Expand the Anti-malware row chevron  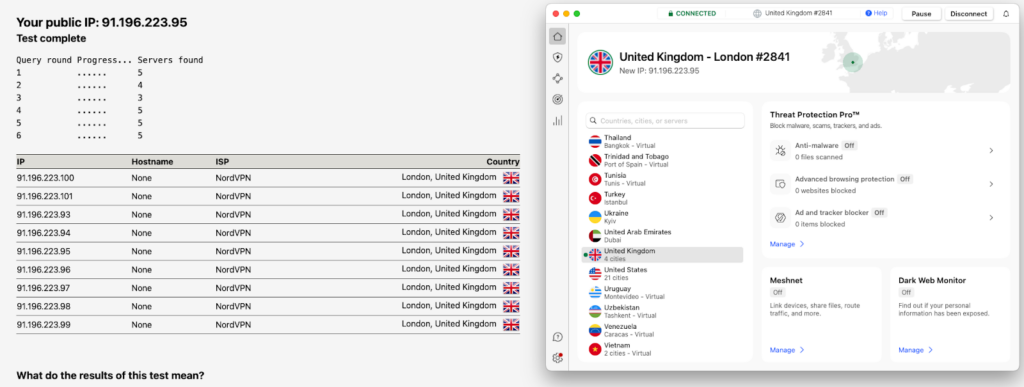(x=991, y=151)
